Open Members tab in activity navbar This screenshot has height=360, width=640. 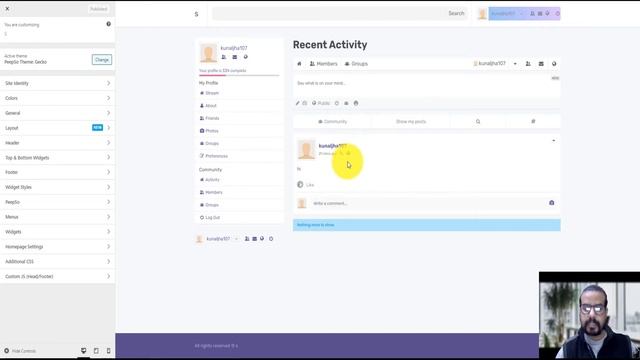(x=324, y=64)
